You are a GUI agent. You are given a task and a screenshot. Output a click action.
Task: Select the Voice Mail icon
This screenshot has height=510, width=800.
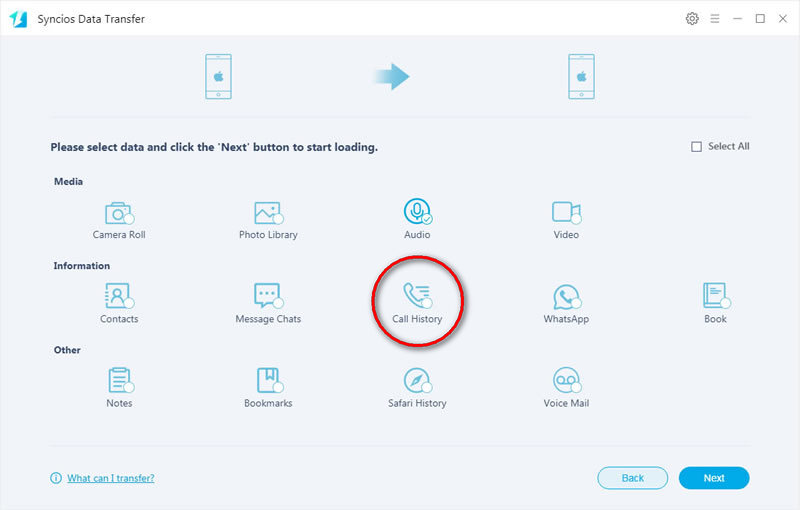click(566, 380)
